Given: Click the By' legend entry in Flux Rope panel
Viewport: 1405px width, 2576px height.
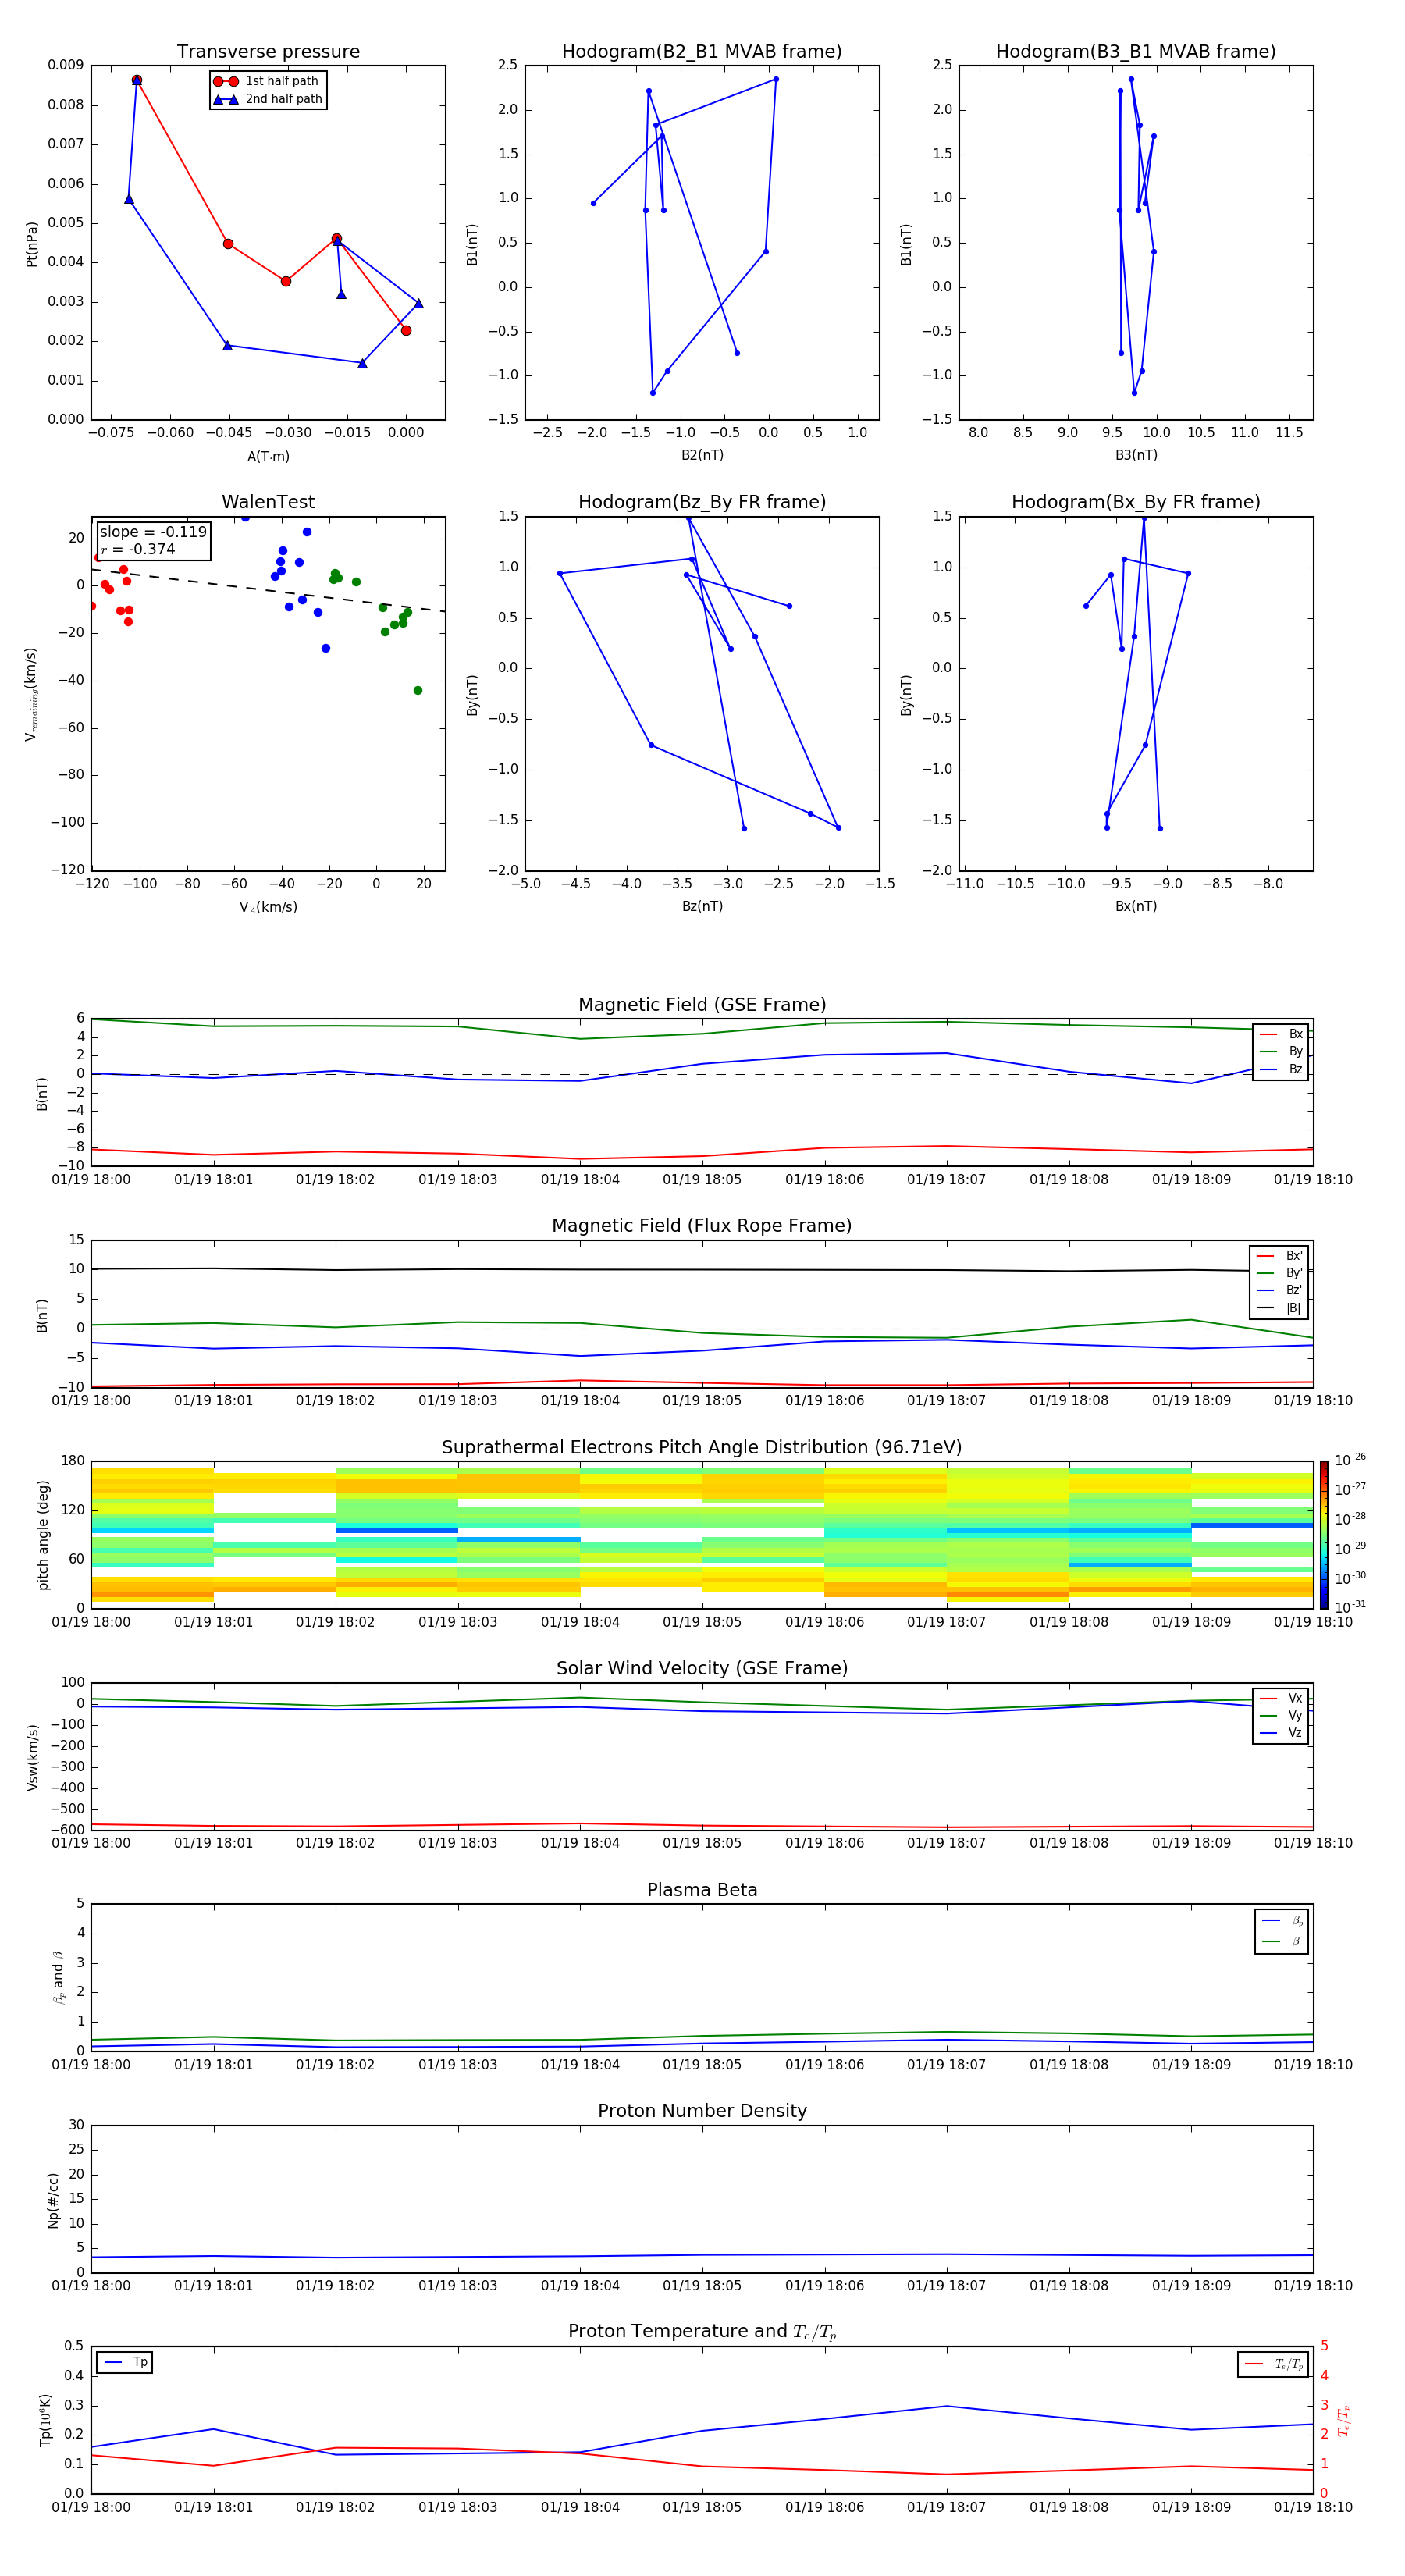Looking at the screenshot, I should click(x=1280, y=1273).
